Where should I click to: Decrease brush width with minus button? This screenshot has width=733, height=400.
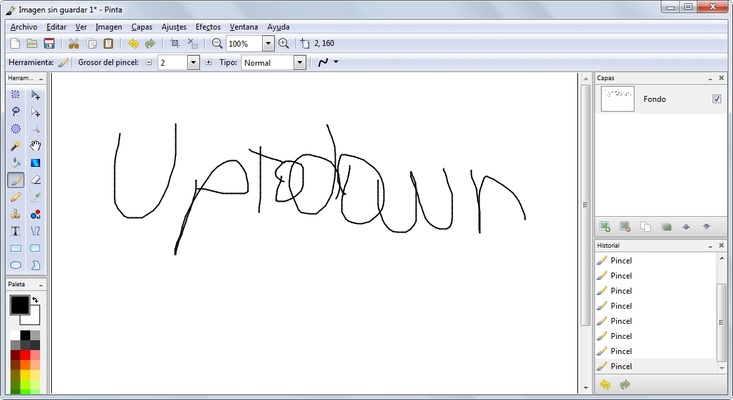[149, 62]
